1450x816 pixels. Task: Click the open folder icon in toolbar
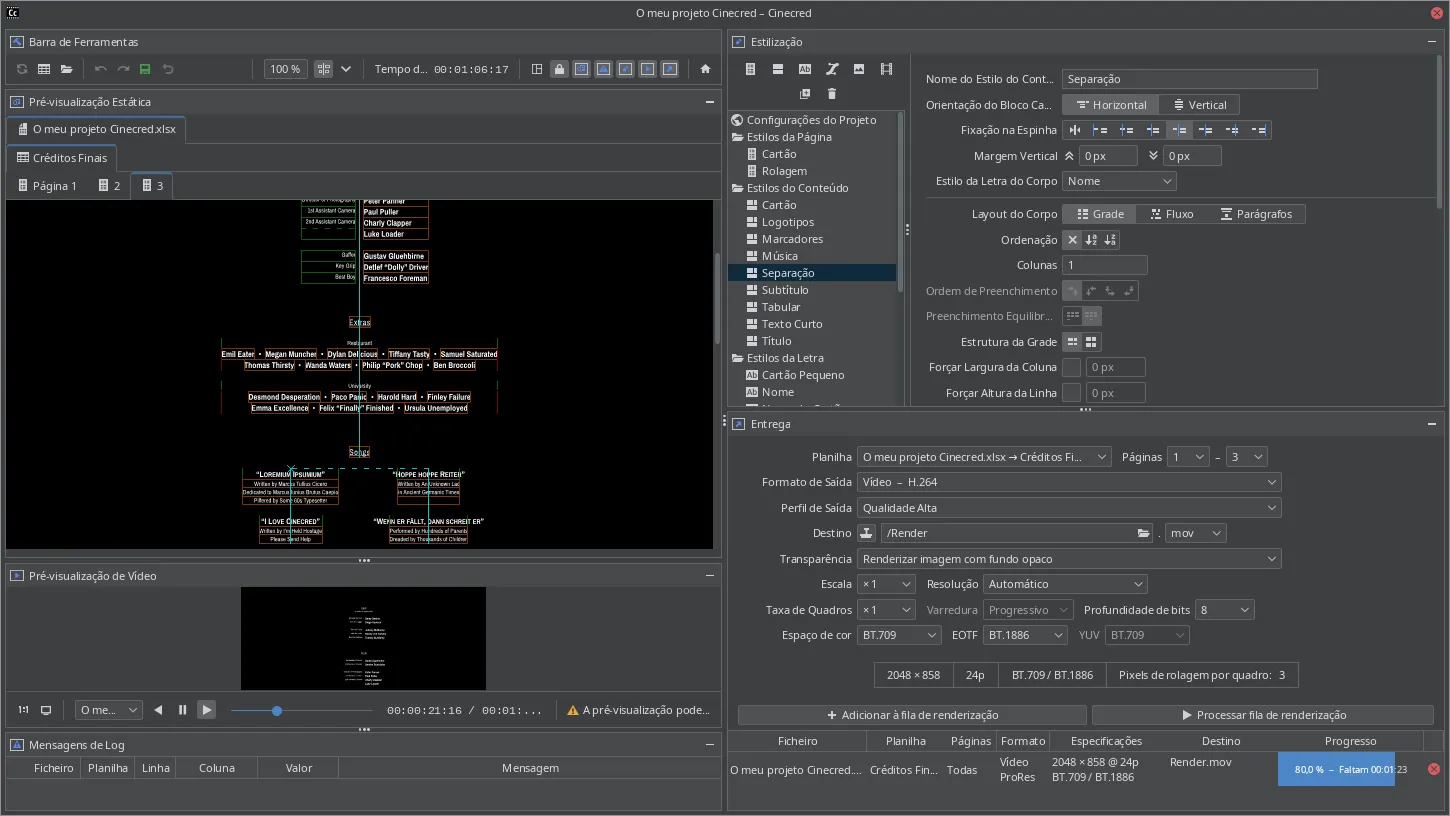coord(66,69)
